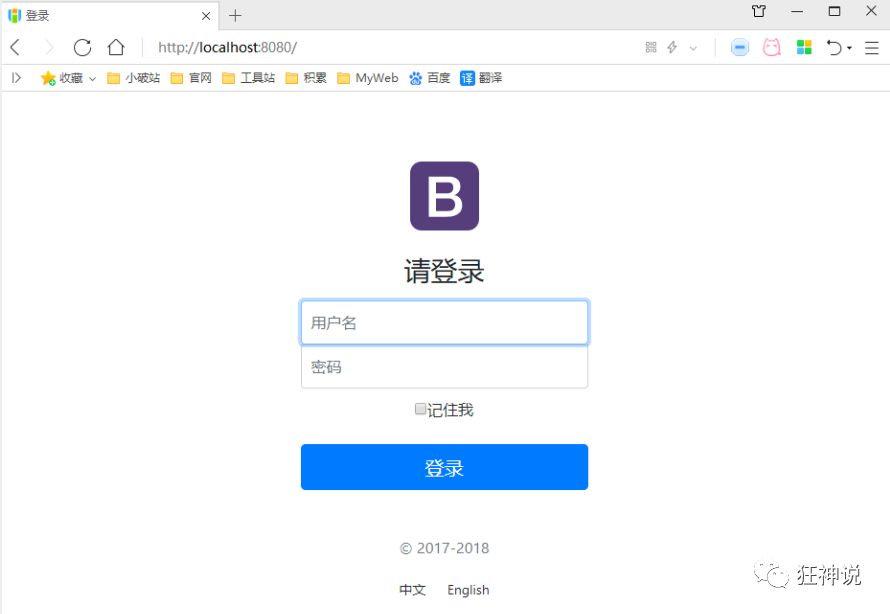Enable the 记住我 checkbox
The width and height of the screenshot is (890, 614).
pos(420,409)
